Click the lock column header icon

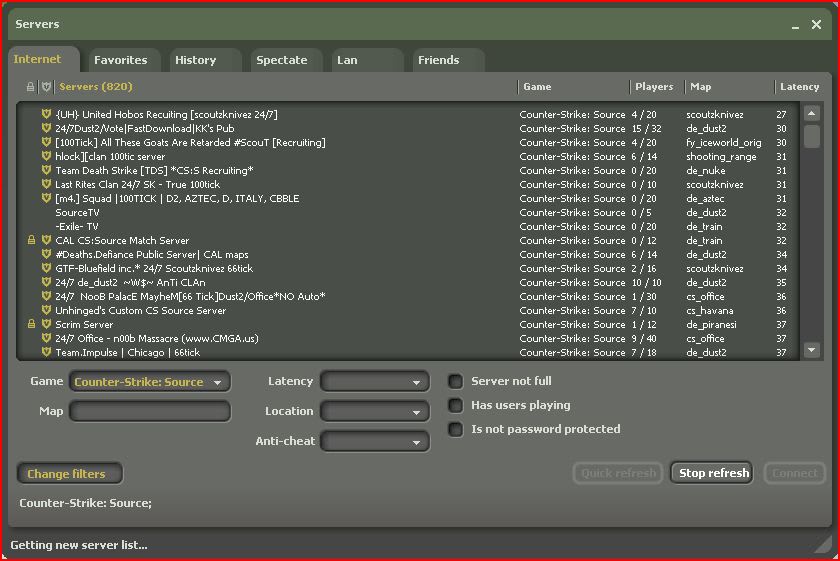[31, 87]
